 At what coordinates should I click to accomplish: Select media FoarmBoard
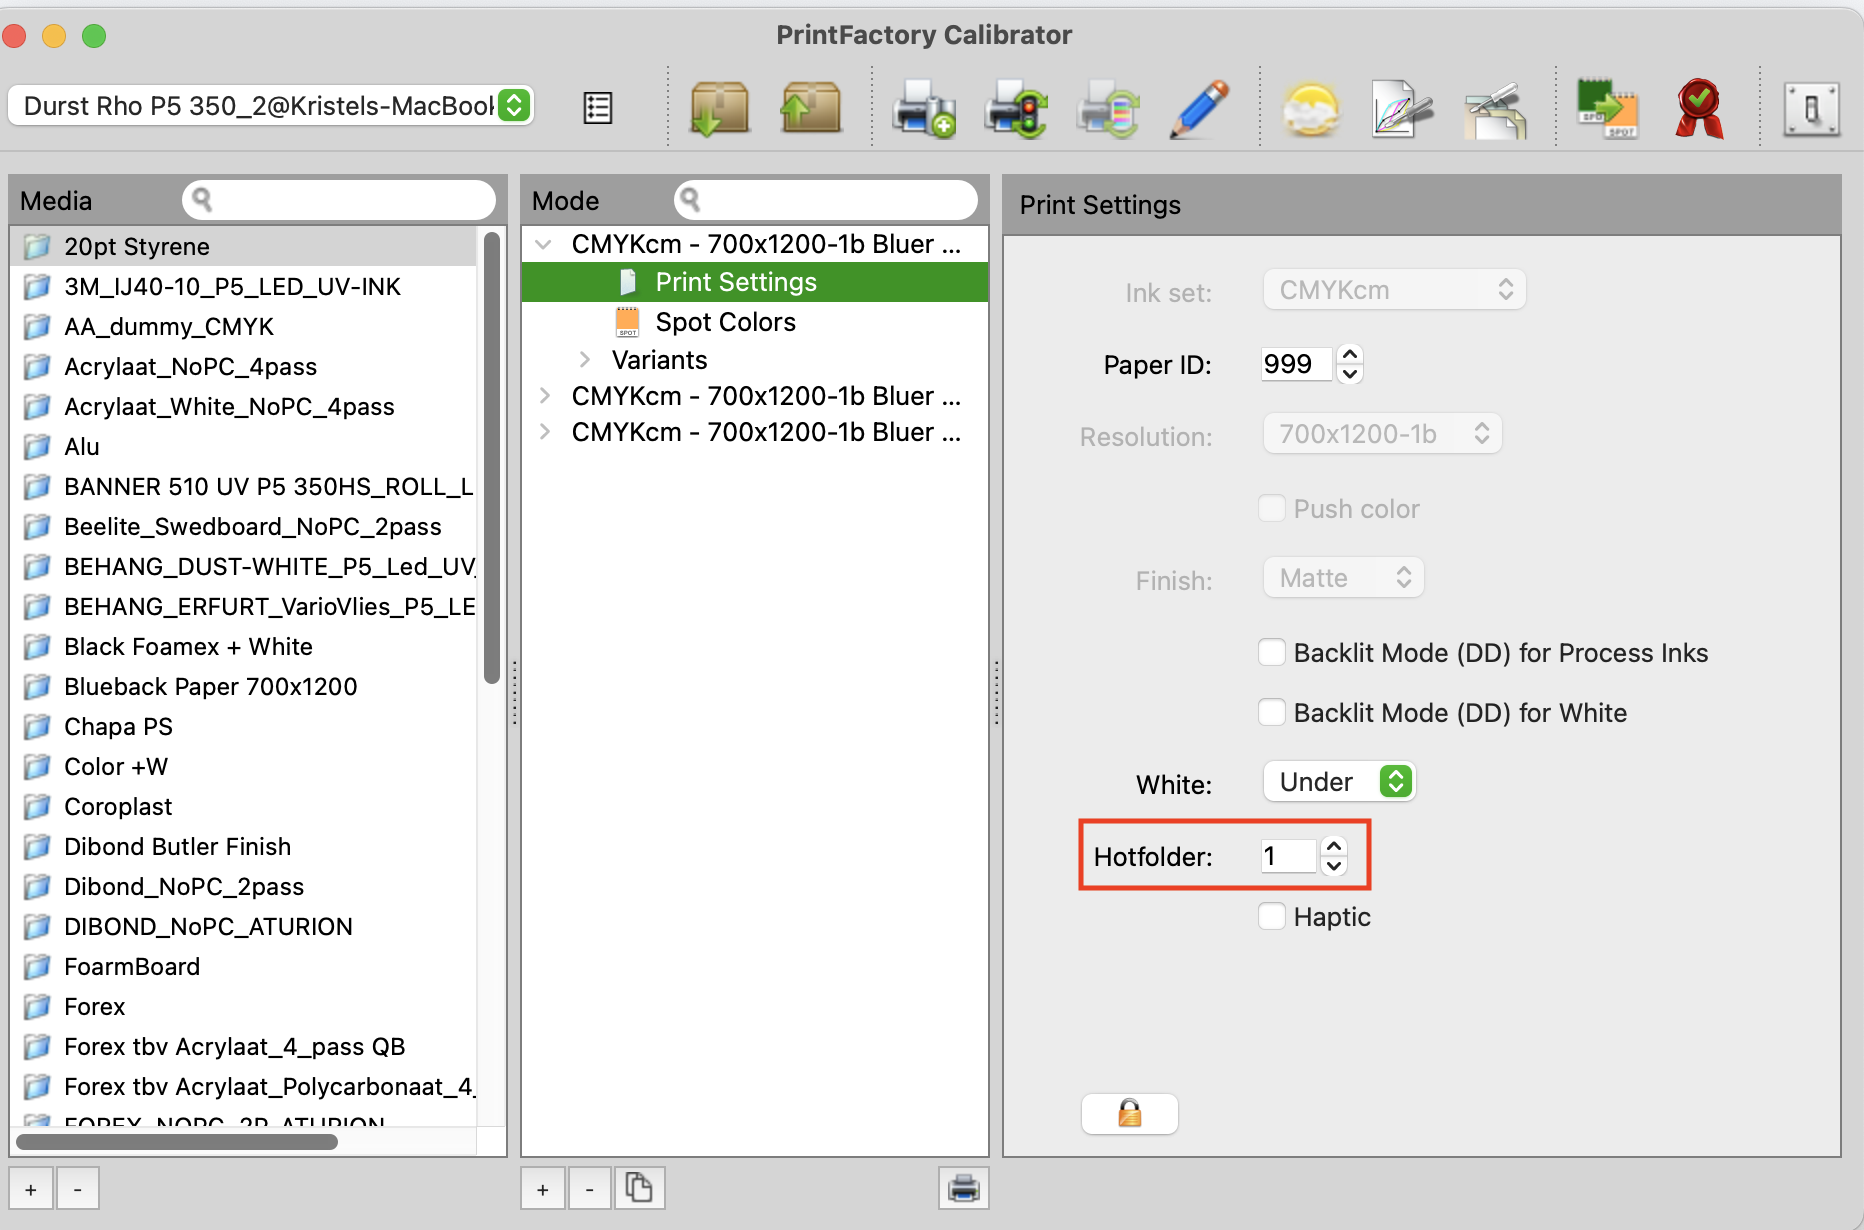click(x=243, y=966)
